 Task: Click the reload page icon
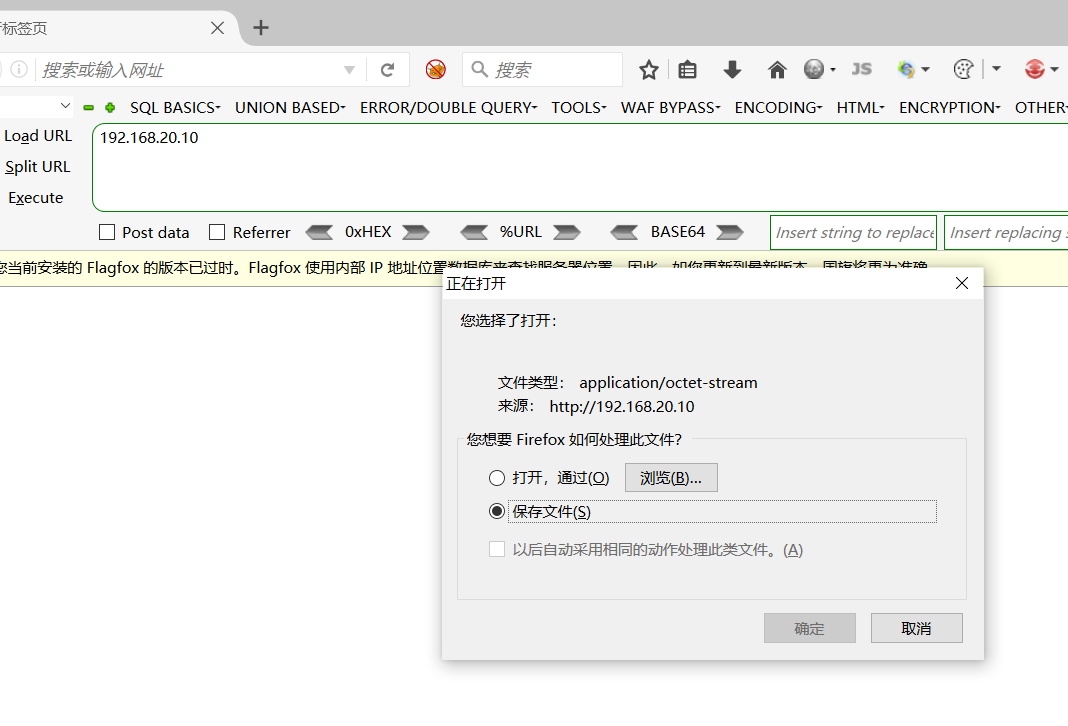[387, 70]
